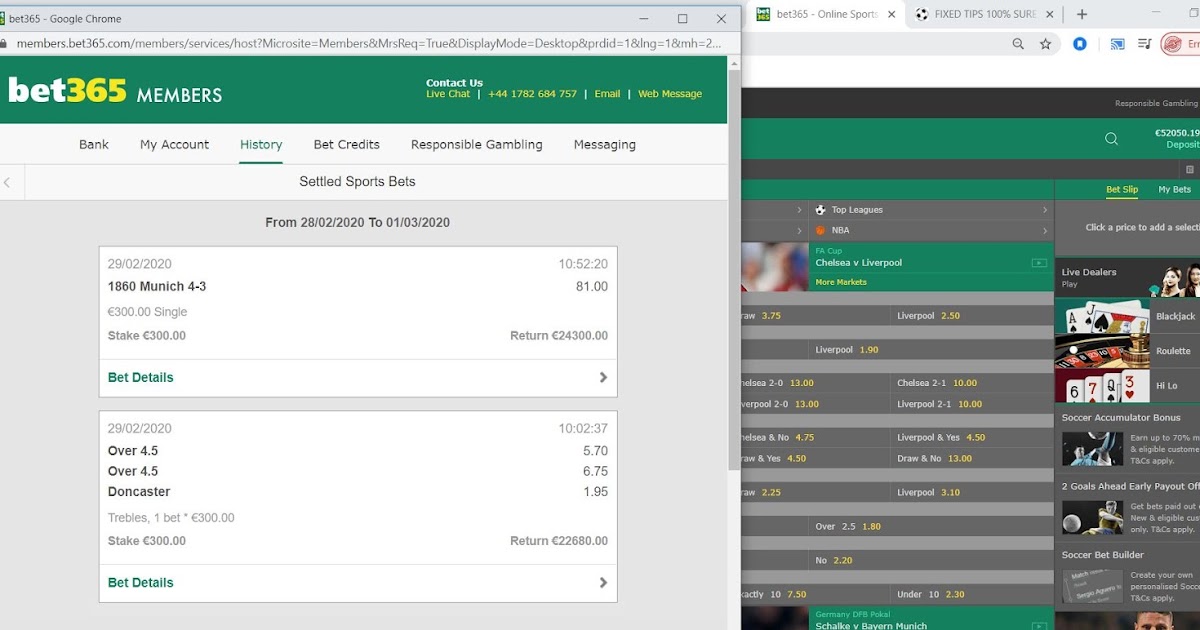Click the bet365 Members logo

pyautogui.click(x=115, y=91)
